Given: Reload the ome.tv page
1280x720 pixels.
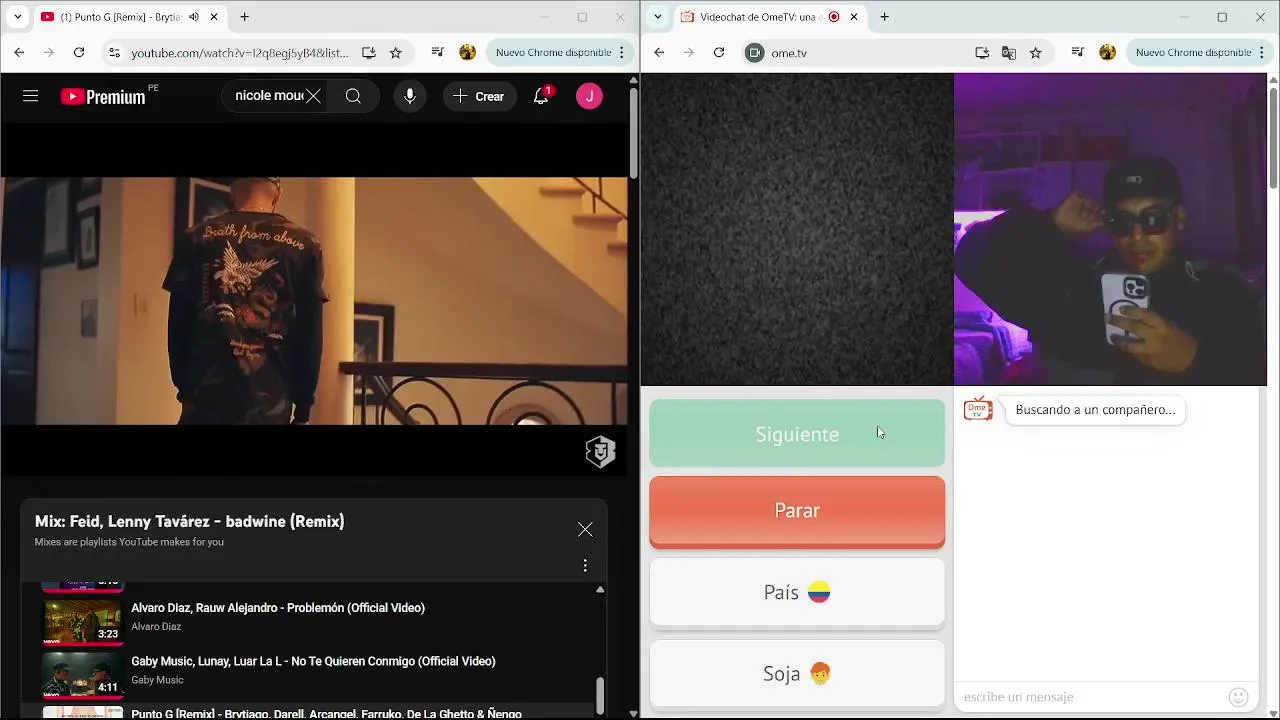Looking at the screenshot, I should coord(719,53).
